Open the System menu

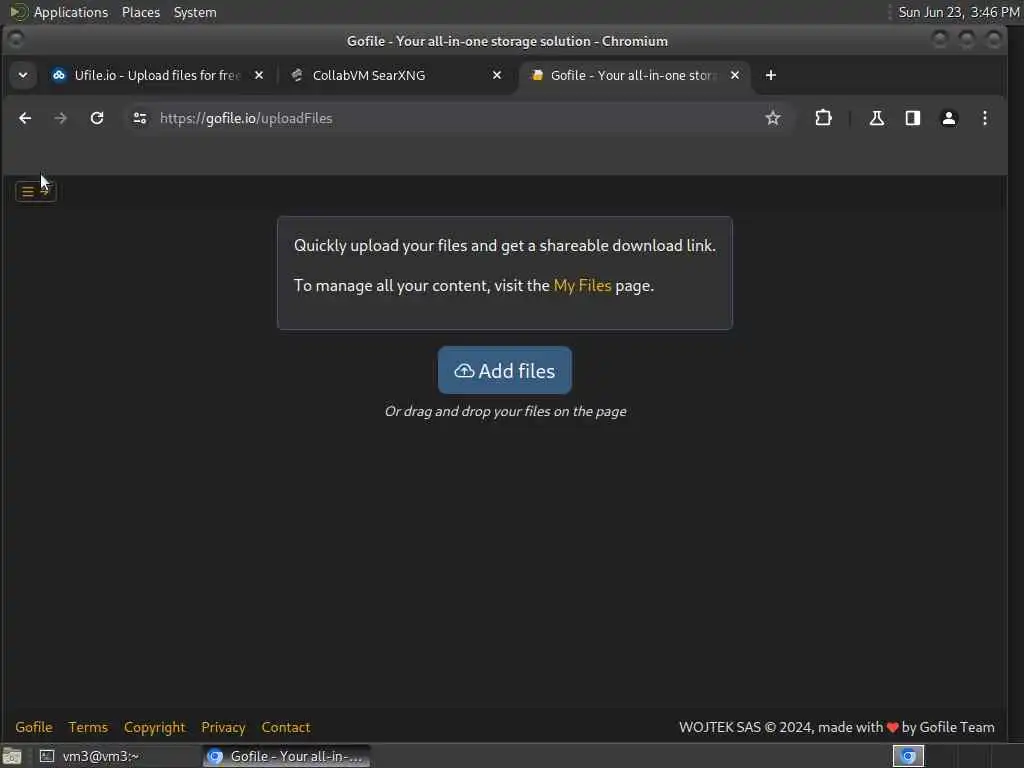[x=195, y=12]
